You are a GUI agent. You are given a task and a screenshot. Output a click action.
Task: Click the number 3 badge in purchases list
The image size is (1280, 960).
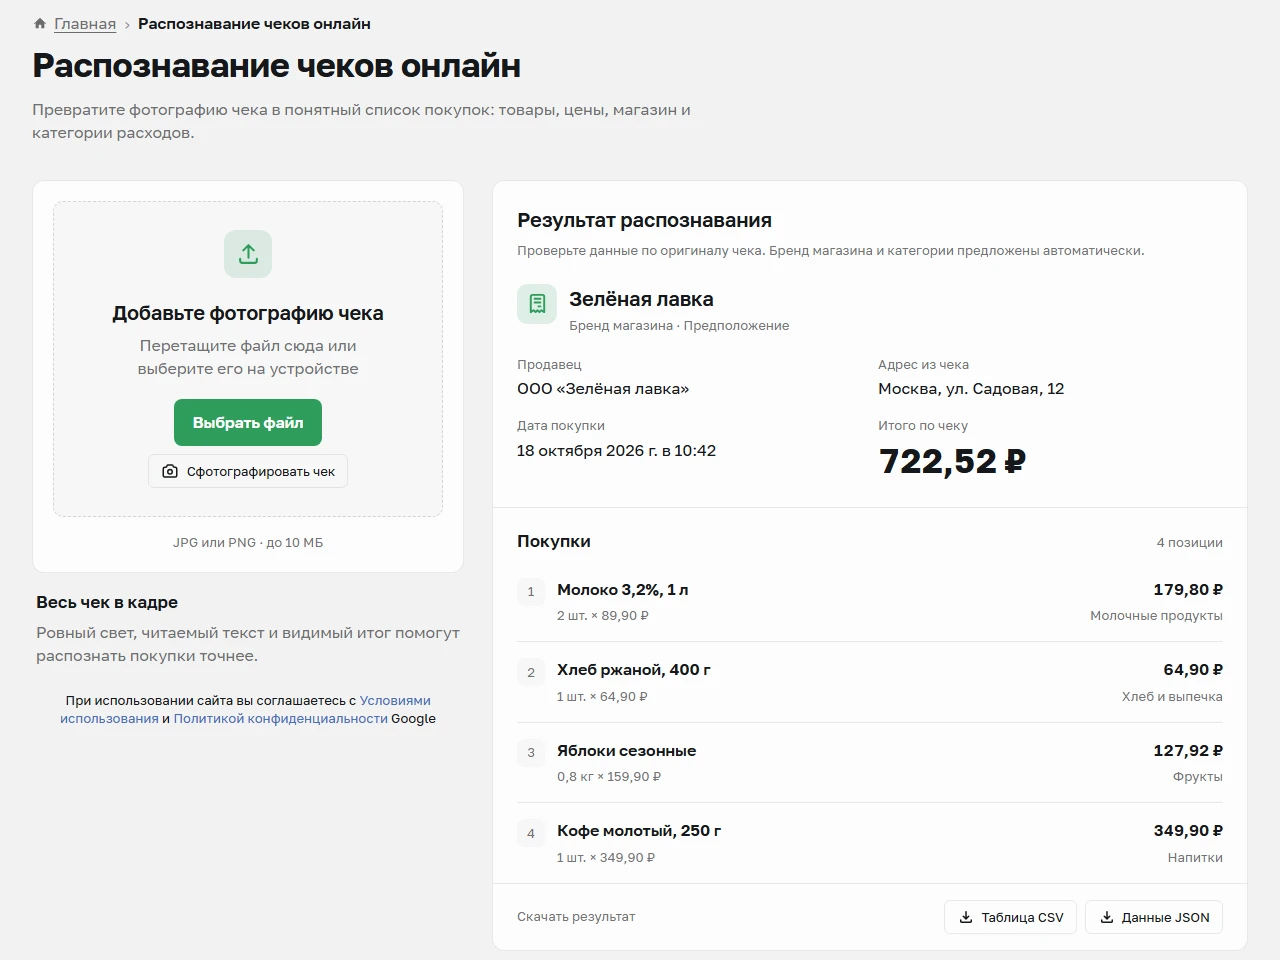531,753
